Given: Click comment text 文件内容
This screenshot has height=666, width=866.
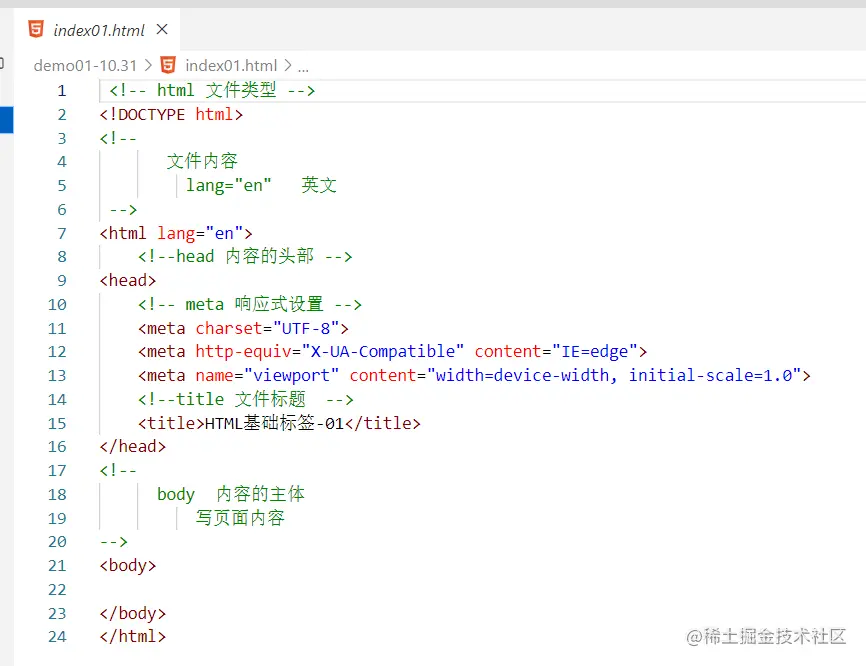Looking at the screenshot, I should pos(202,161).
